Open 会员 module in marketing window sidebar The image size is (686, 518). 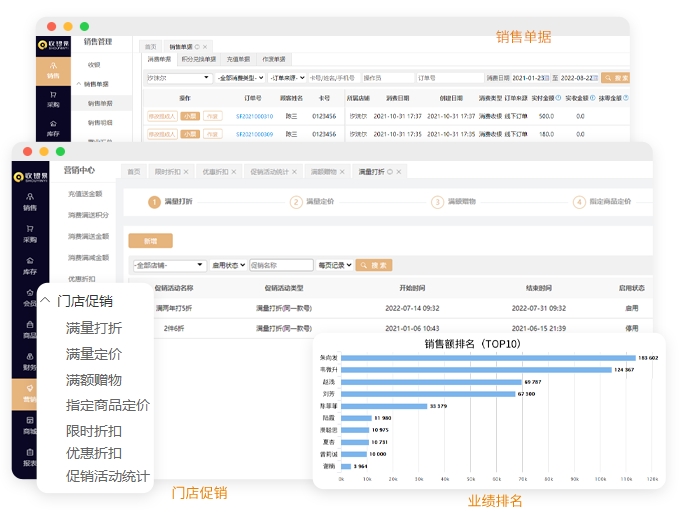(30, 298)
